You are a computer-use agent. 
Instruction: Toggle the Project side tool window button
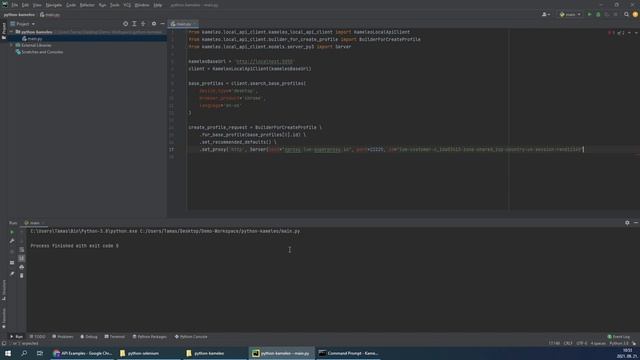pos(4,31)
